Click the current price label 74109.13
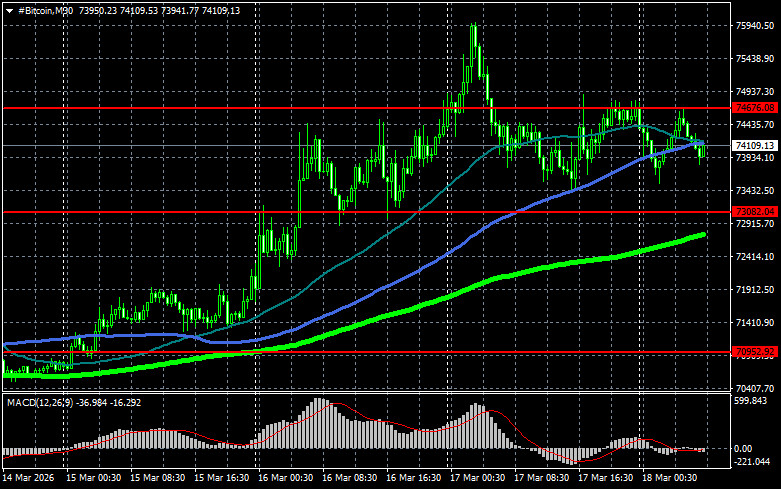 (755, 145)
